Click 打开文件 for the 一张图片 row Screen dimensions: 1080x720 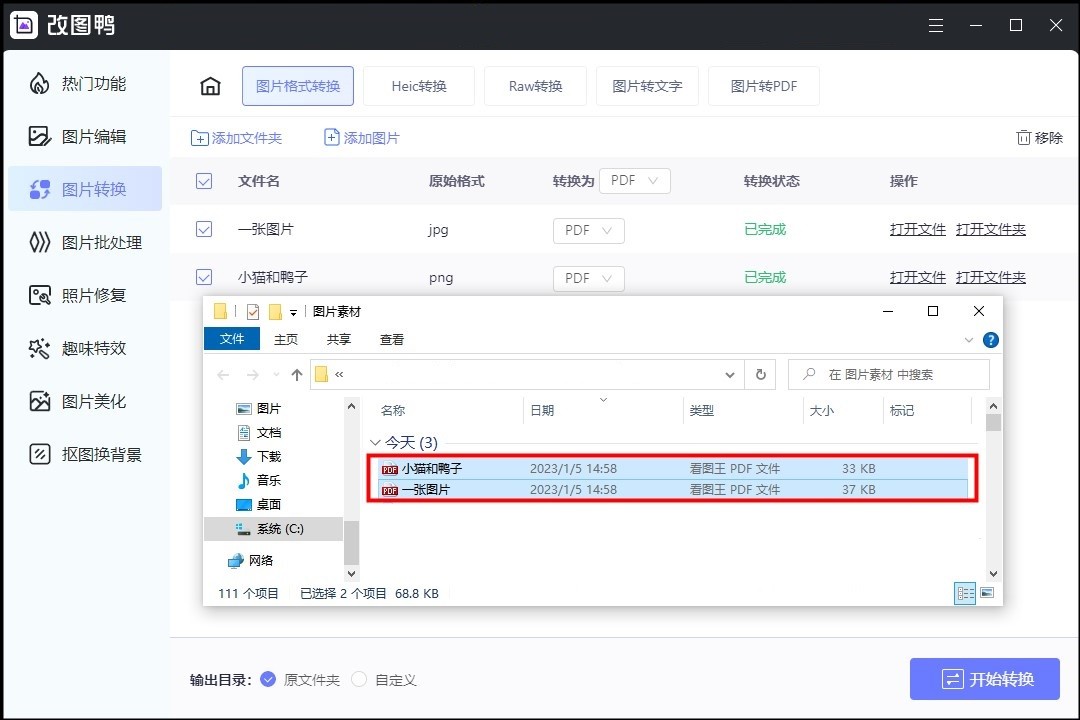[916, 229]
